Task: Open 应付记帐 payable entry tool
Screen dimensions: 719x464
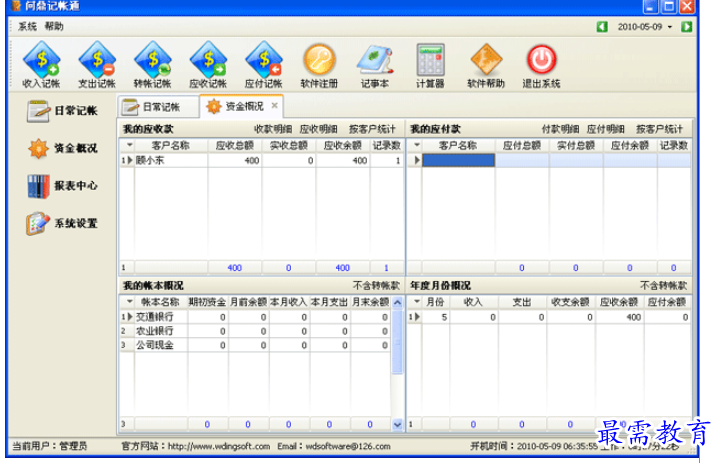Action: pos(263,64)
